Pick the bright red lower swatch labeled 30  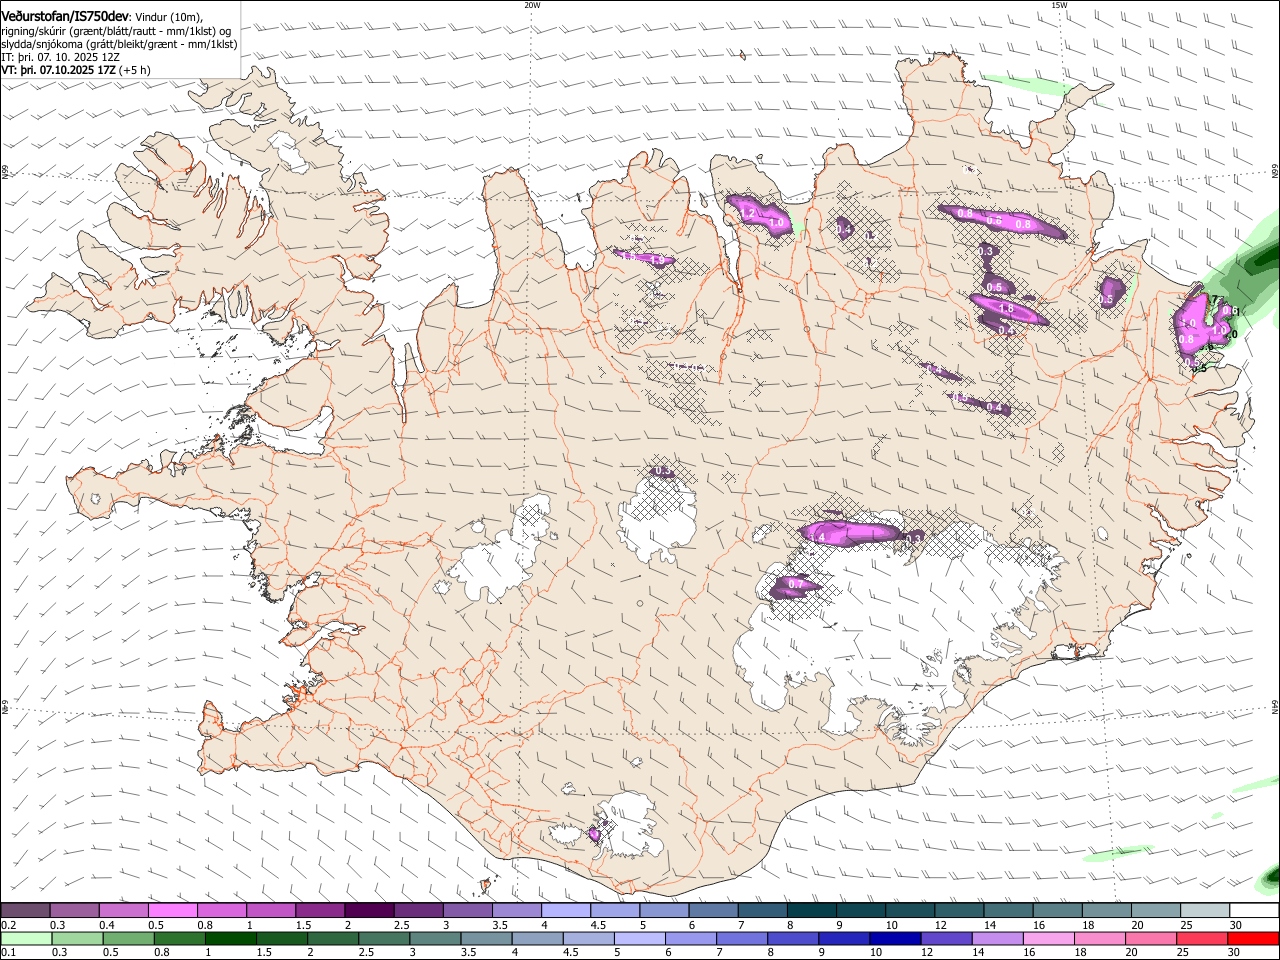coord(1253,938)
